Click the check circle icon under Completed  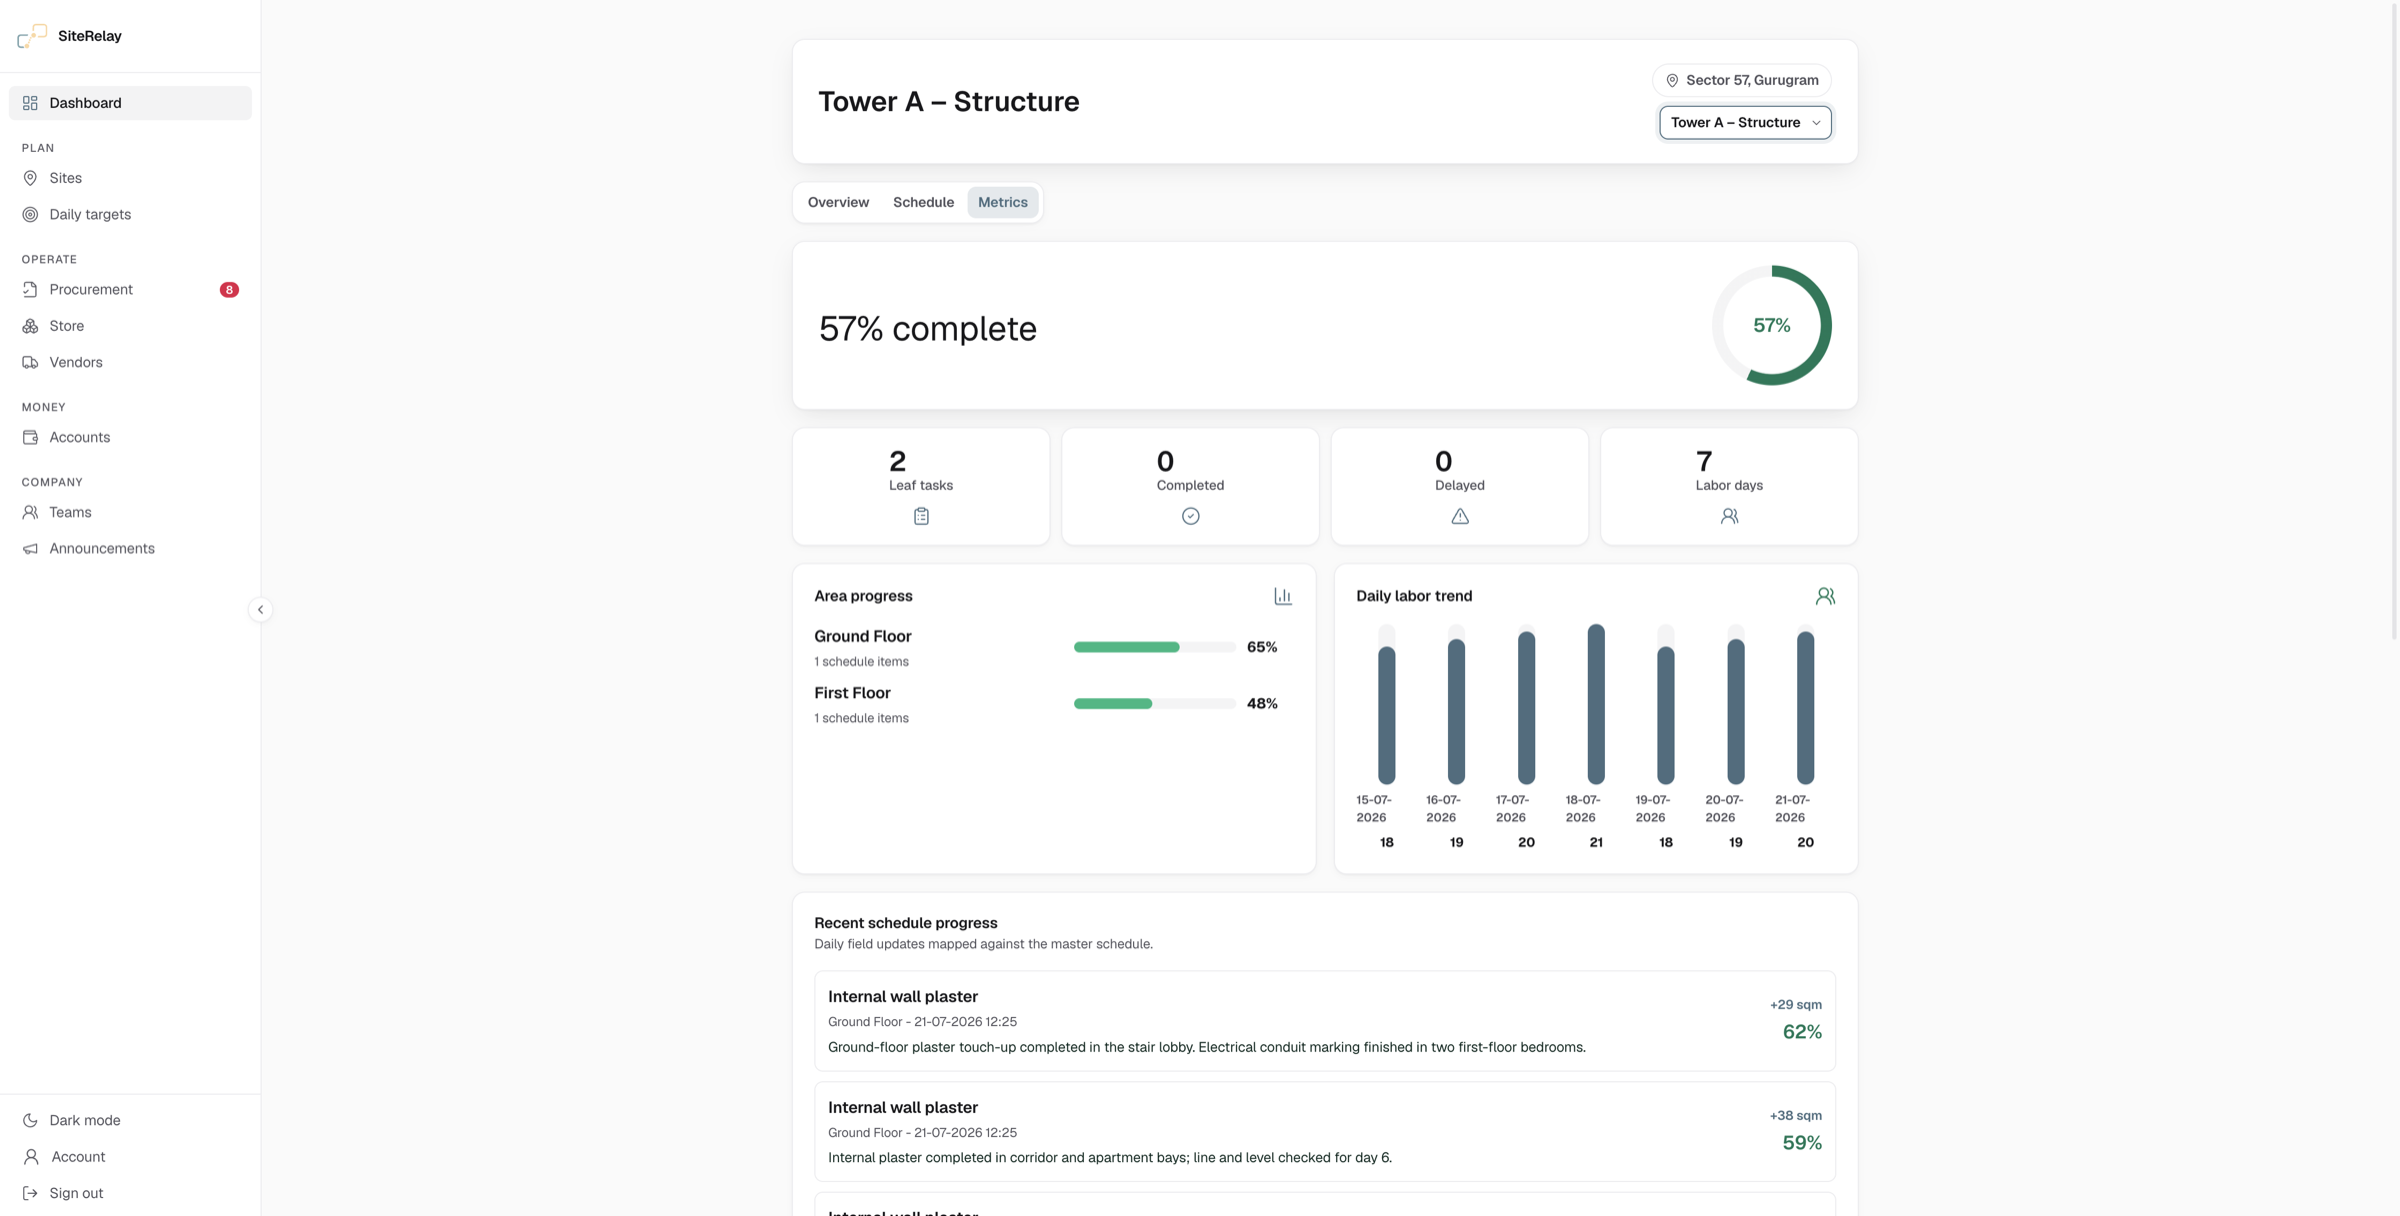(1190, 516)
